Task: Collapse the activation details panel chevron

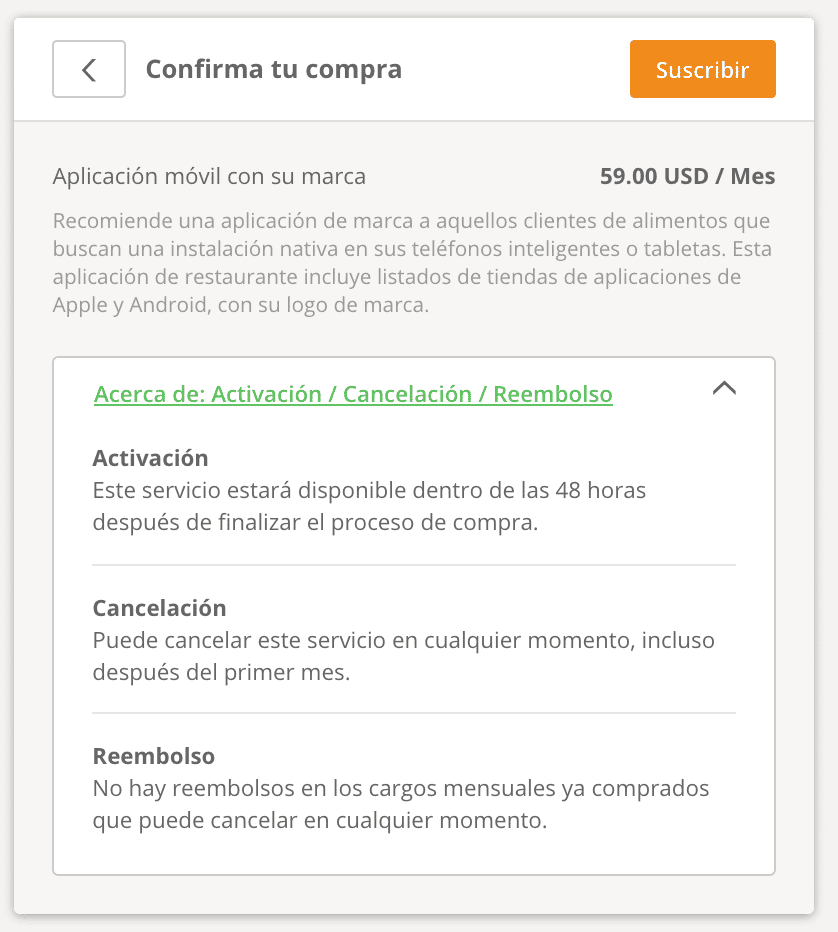Action: click(x=724, y=389)
